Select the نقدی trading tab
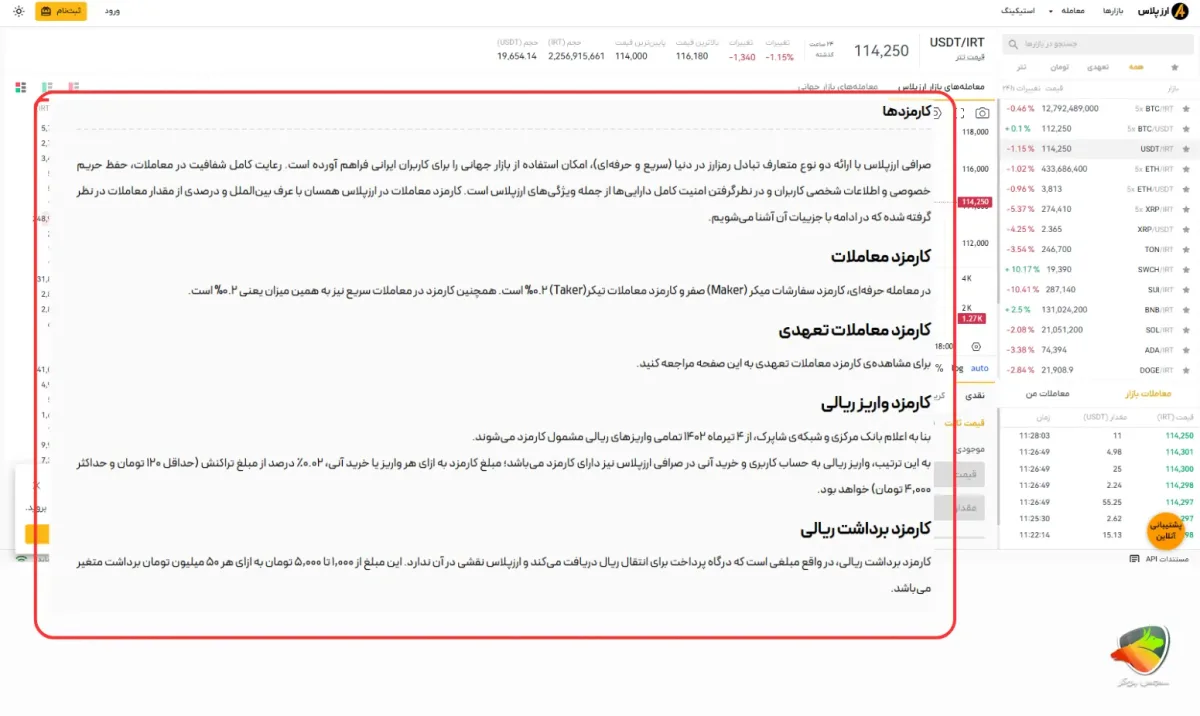This screenshot has width=1200, height=716. point(973,397)
